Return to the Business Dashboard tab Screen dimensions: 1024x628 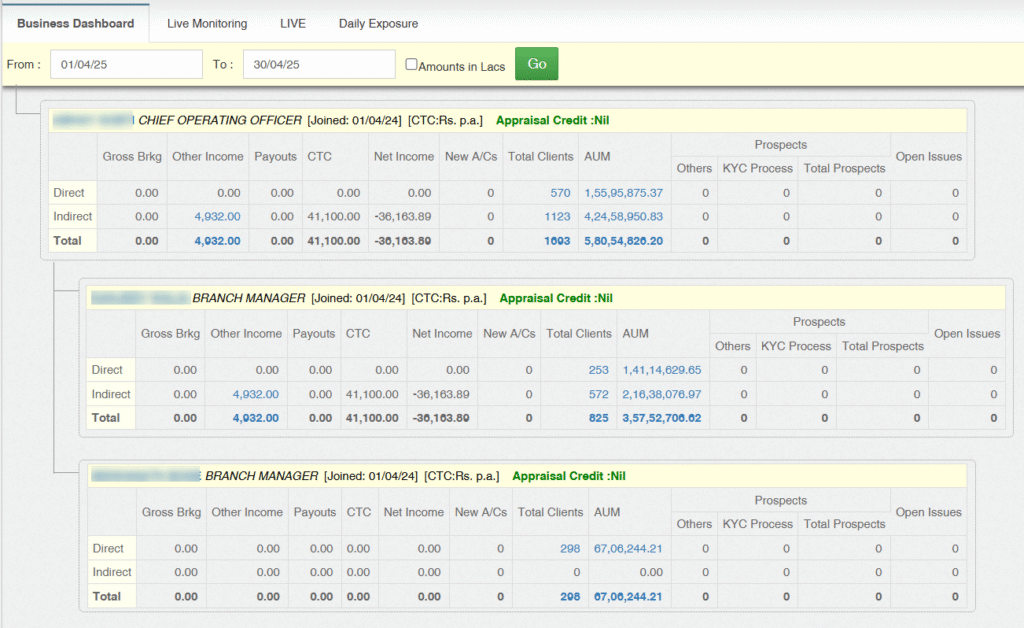tap(75, 23)
